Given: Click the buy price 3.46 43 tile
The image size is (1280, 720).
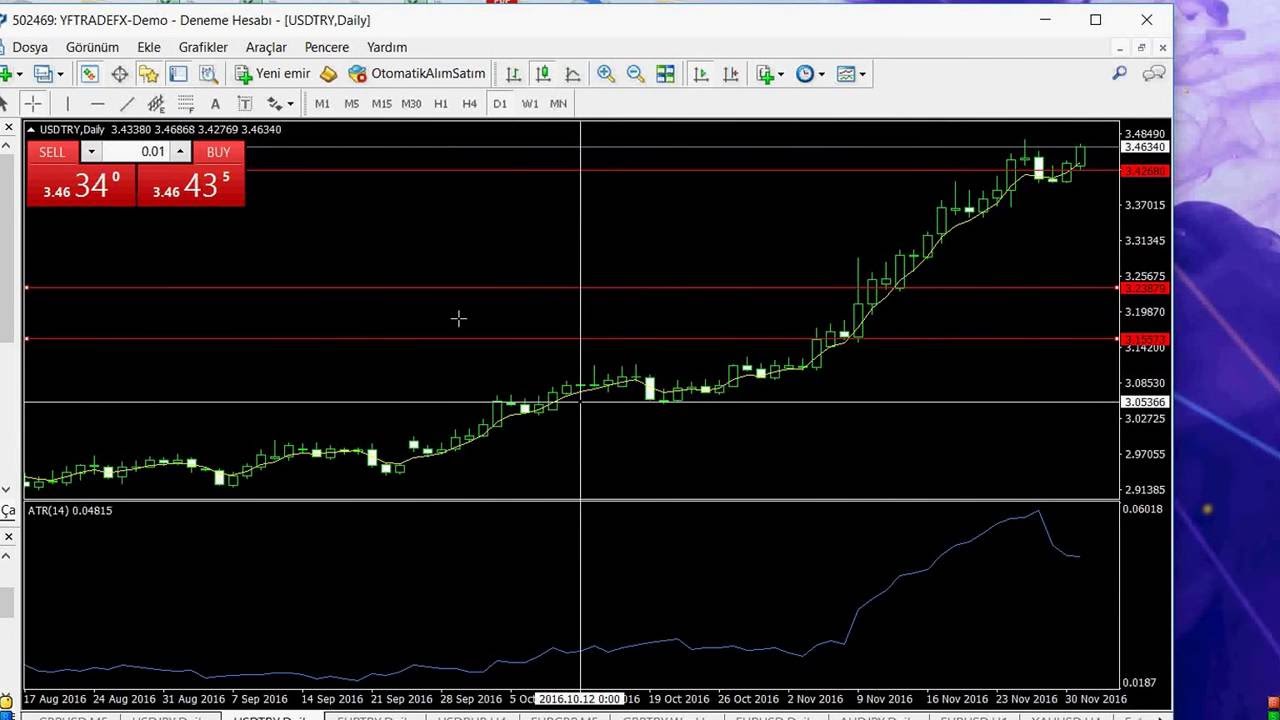Looking at the screenshot, I should (191, 185).
